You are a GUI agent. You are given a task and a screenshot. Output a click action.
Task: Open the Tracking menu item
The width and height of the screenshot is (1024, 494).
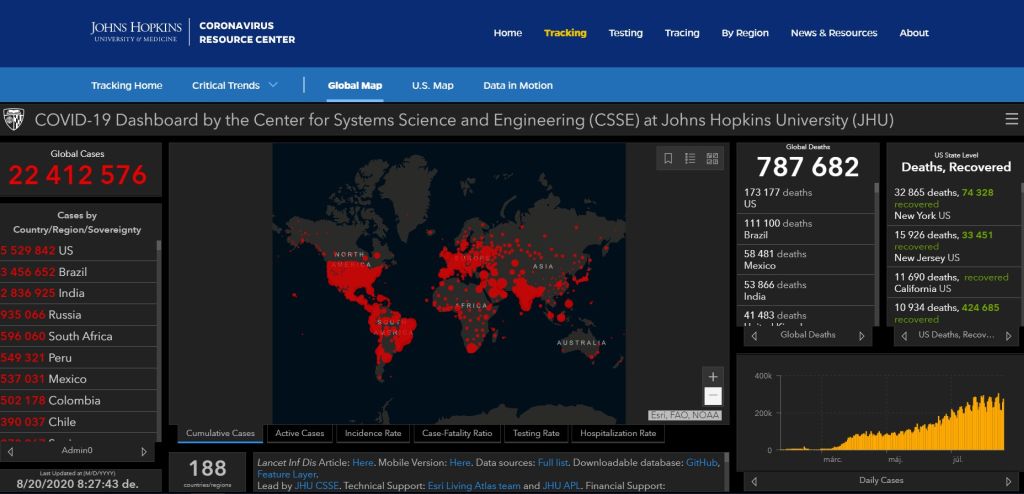point(565,33)
